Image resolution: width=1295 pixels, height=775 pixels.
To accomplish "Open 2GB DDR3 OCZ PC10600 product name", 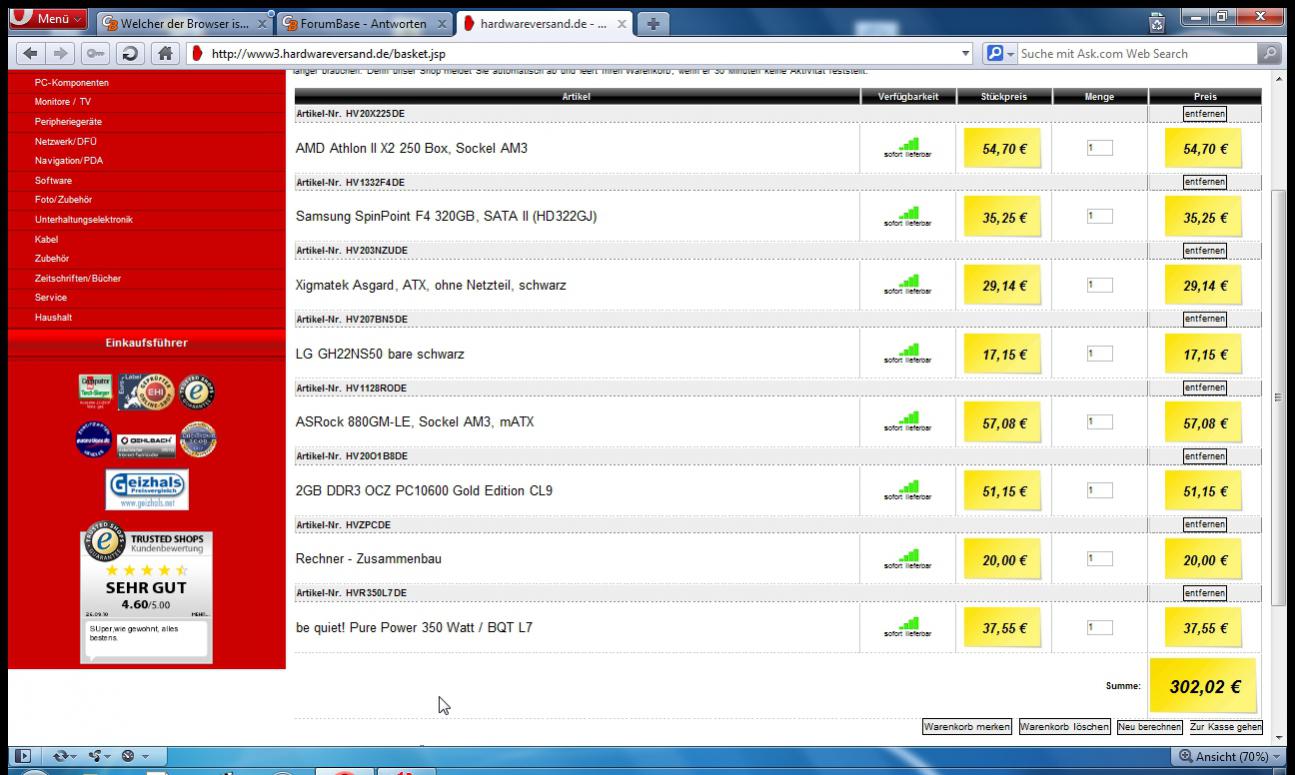I will (x=424, y=491).
